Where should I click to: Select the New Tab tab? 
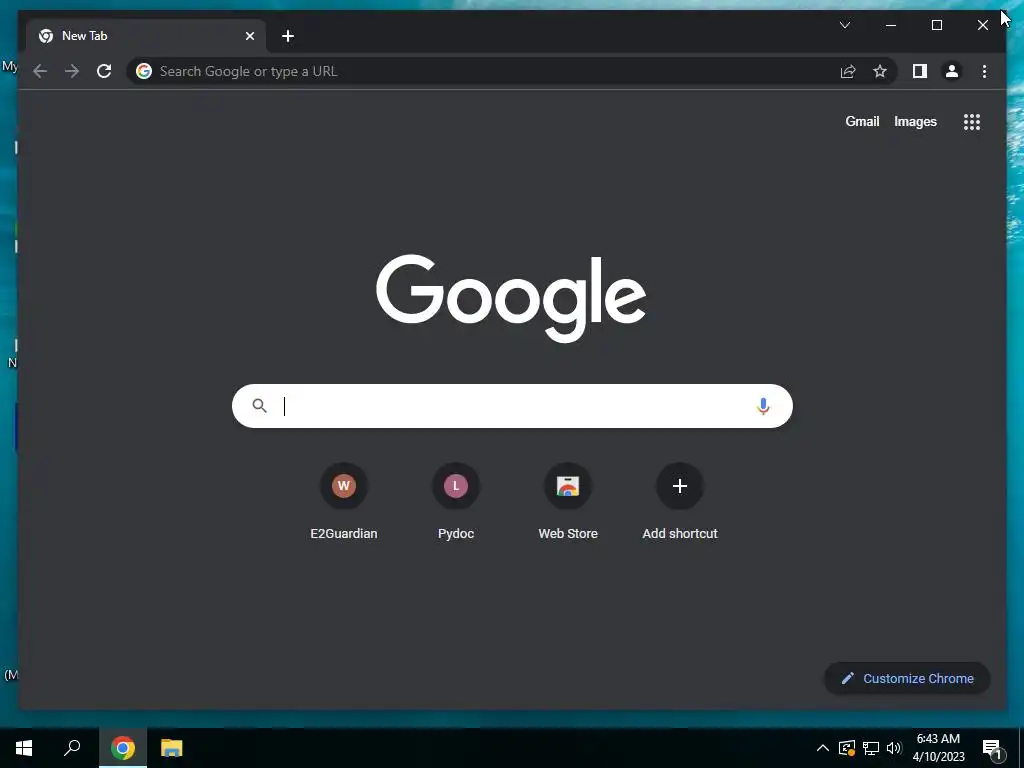tap(146, 36)
